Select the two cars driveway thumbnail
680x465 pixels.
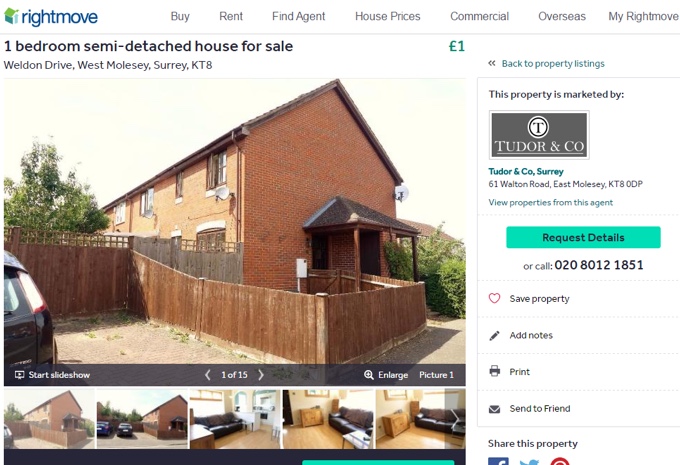click(x=142, y=419)
